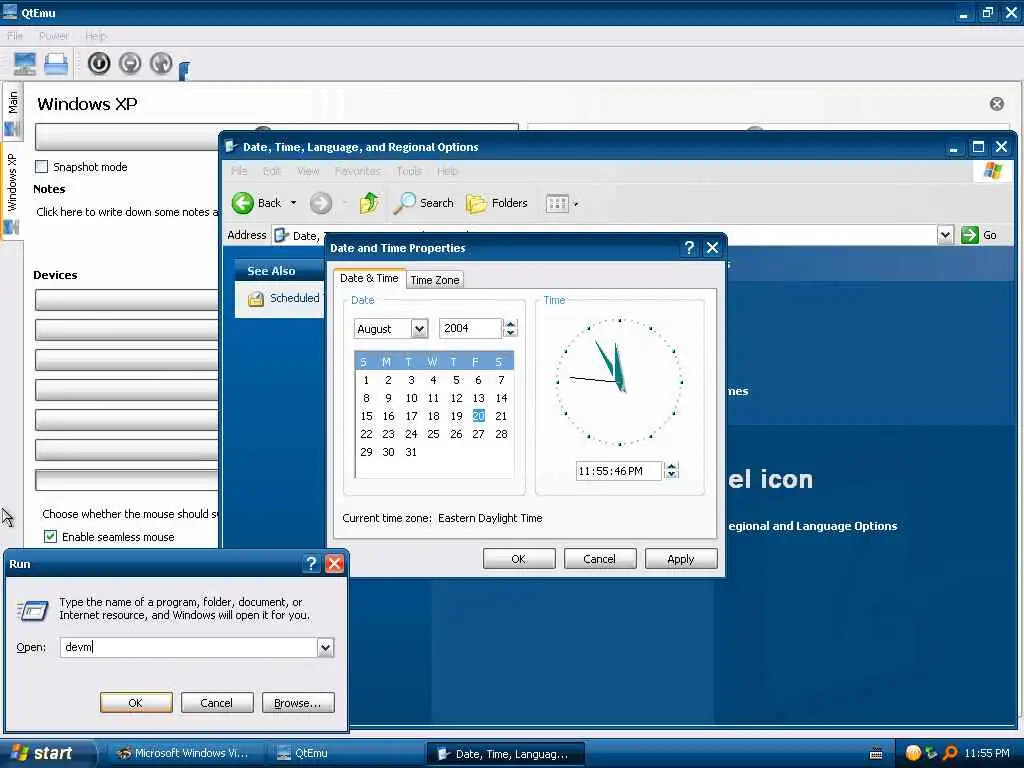This screenshot has width=1024, height=768.
Task: Click the Forward arrow in explorer toolbar
Action: click(x=321, y=203)
